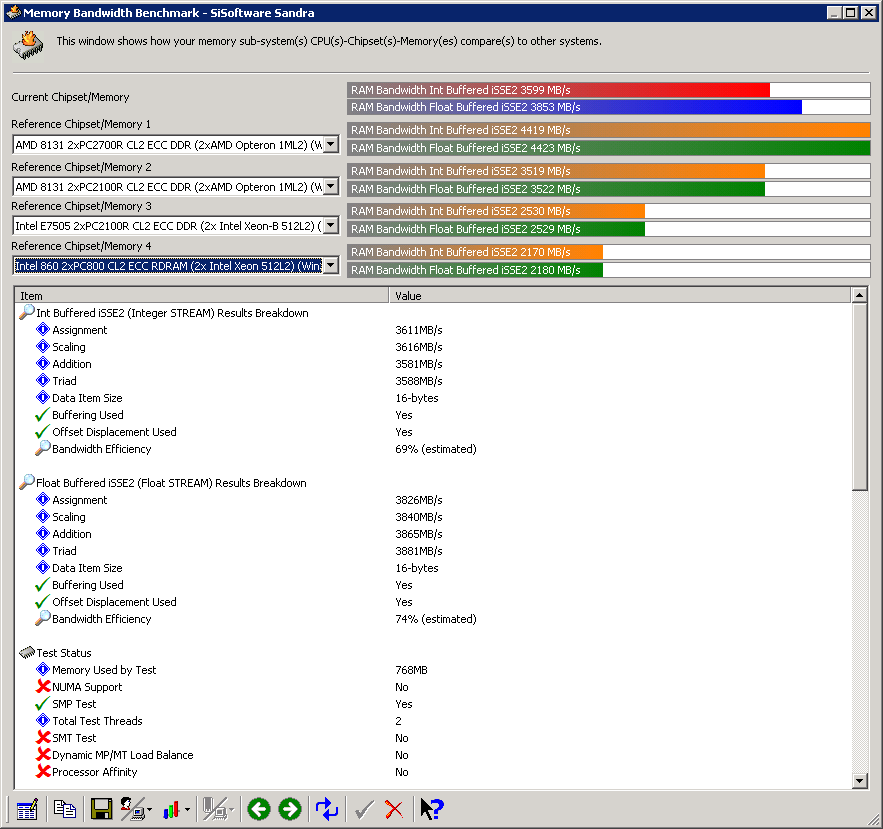Click the greyed device/computer icon
883x829 pixels.
tap(215, 809)
